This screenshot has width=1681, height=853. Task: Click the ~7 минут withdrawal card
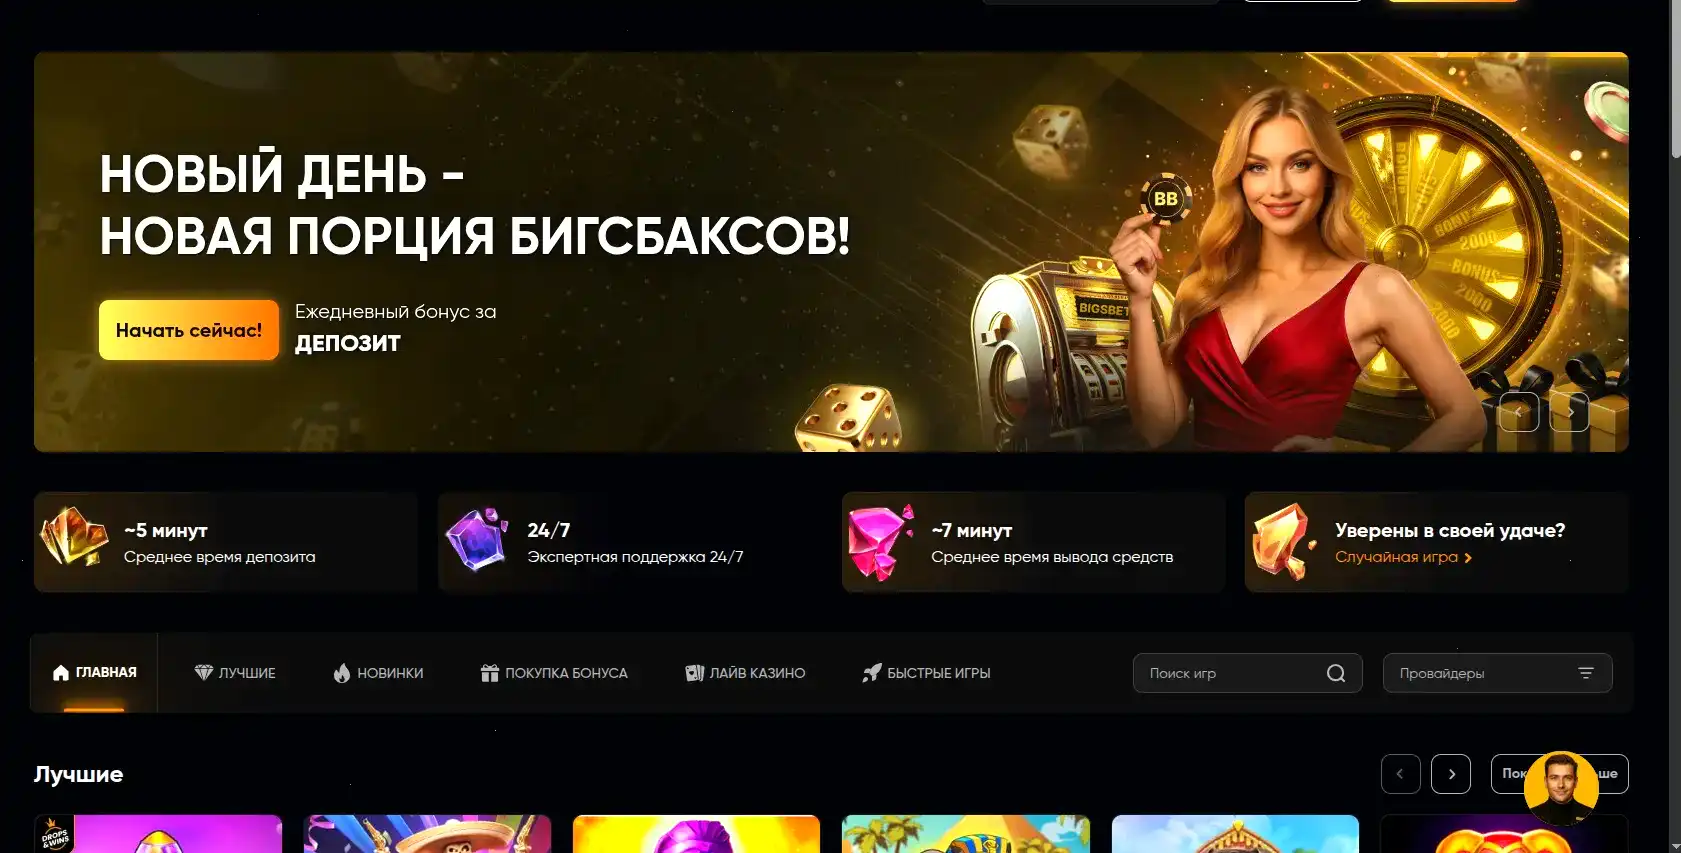click(x=1033, y=542)
